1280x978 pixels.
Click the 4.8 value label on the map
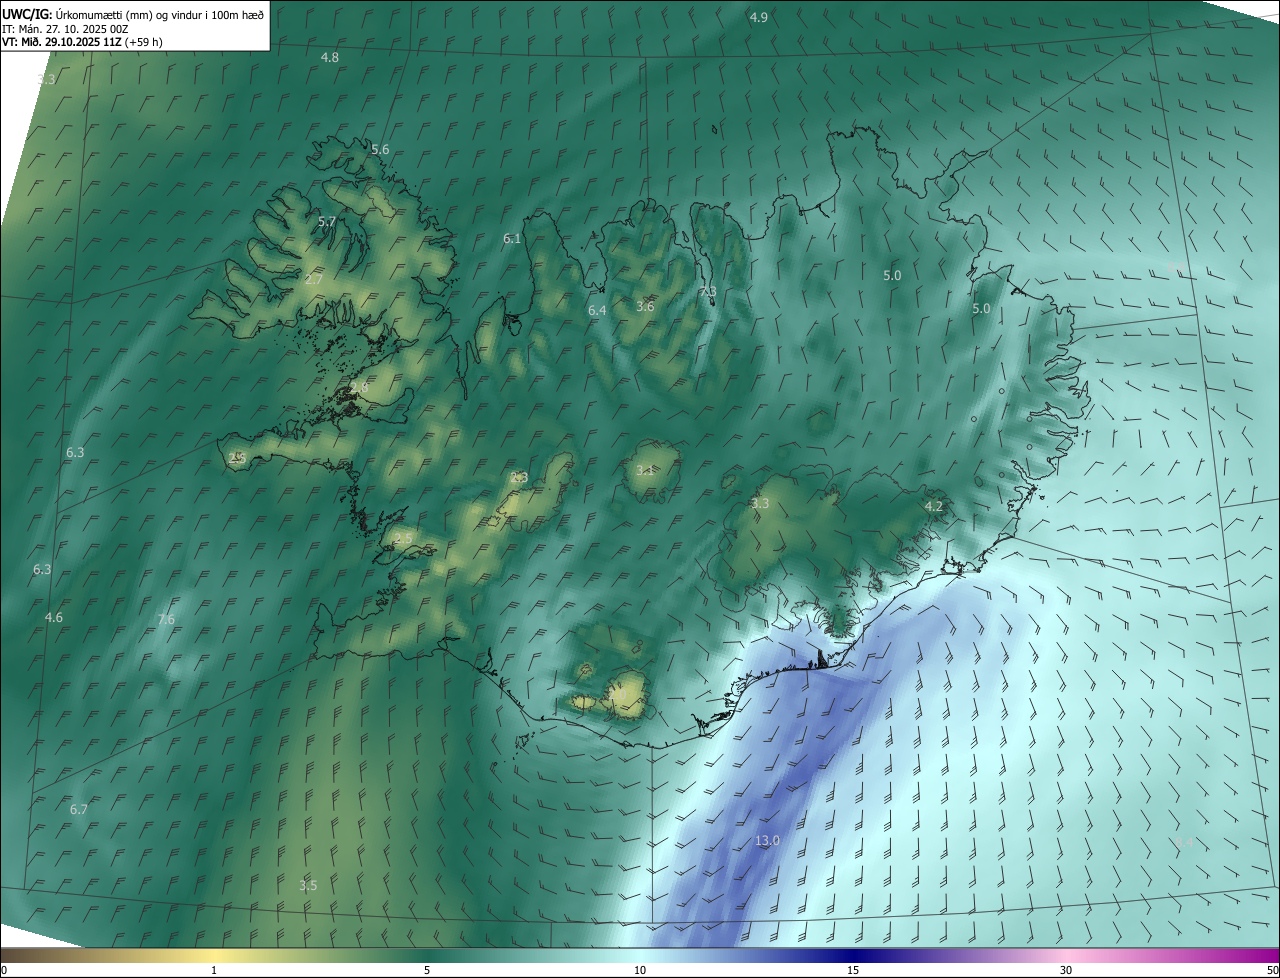(330, 58)
